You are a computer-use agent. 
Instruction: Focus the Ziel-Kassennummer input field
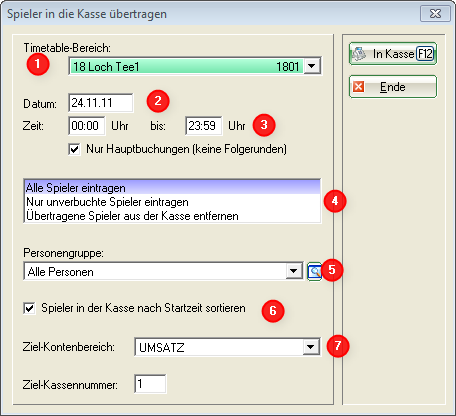(x=150, y=384)
